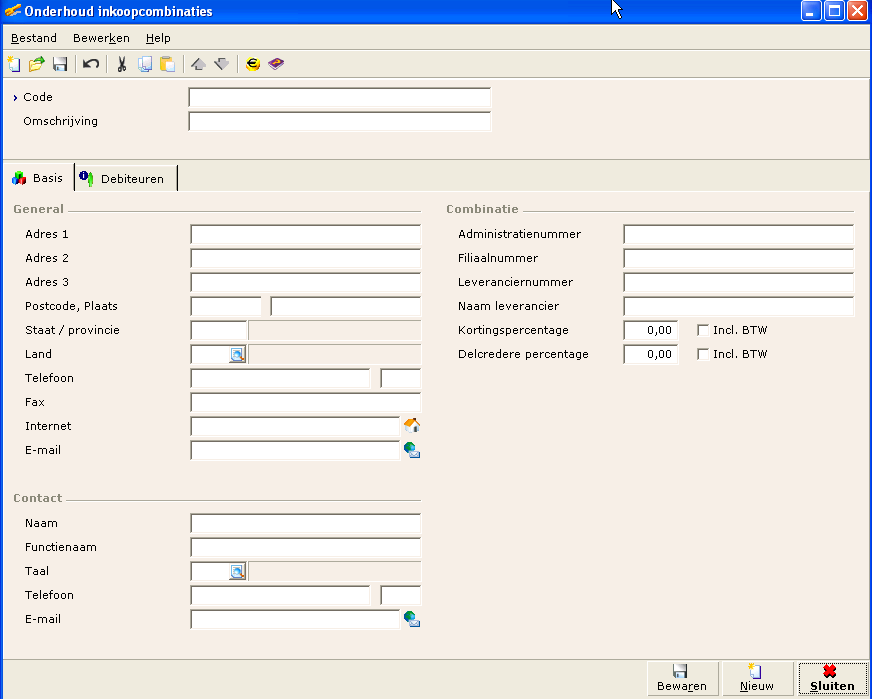Screen dimensions: 872x699
Task: Open the purple help book icon
Action: 276,64
